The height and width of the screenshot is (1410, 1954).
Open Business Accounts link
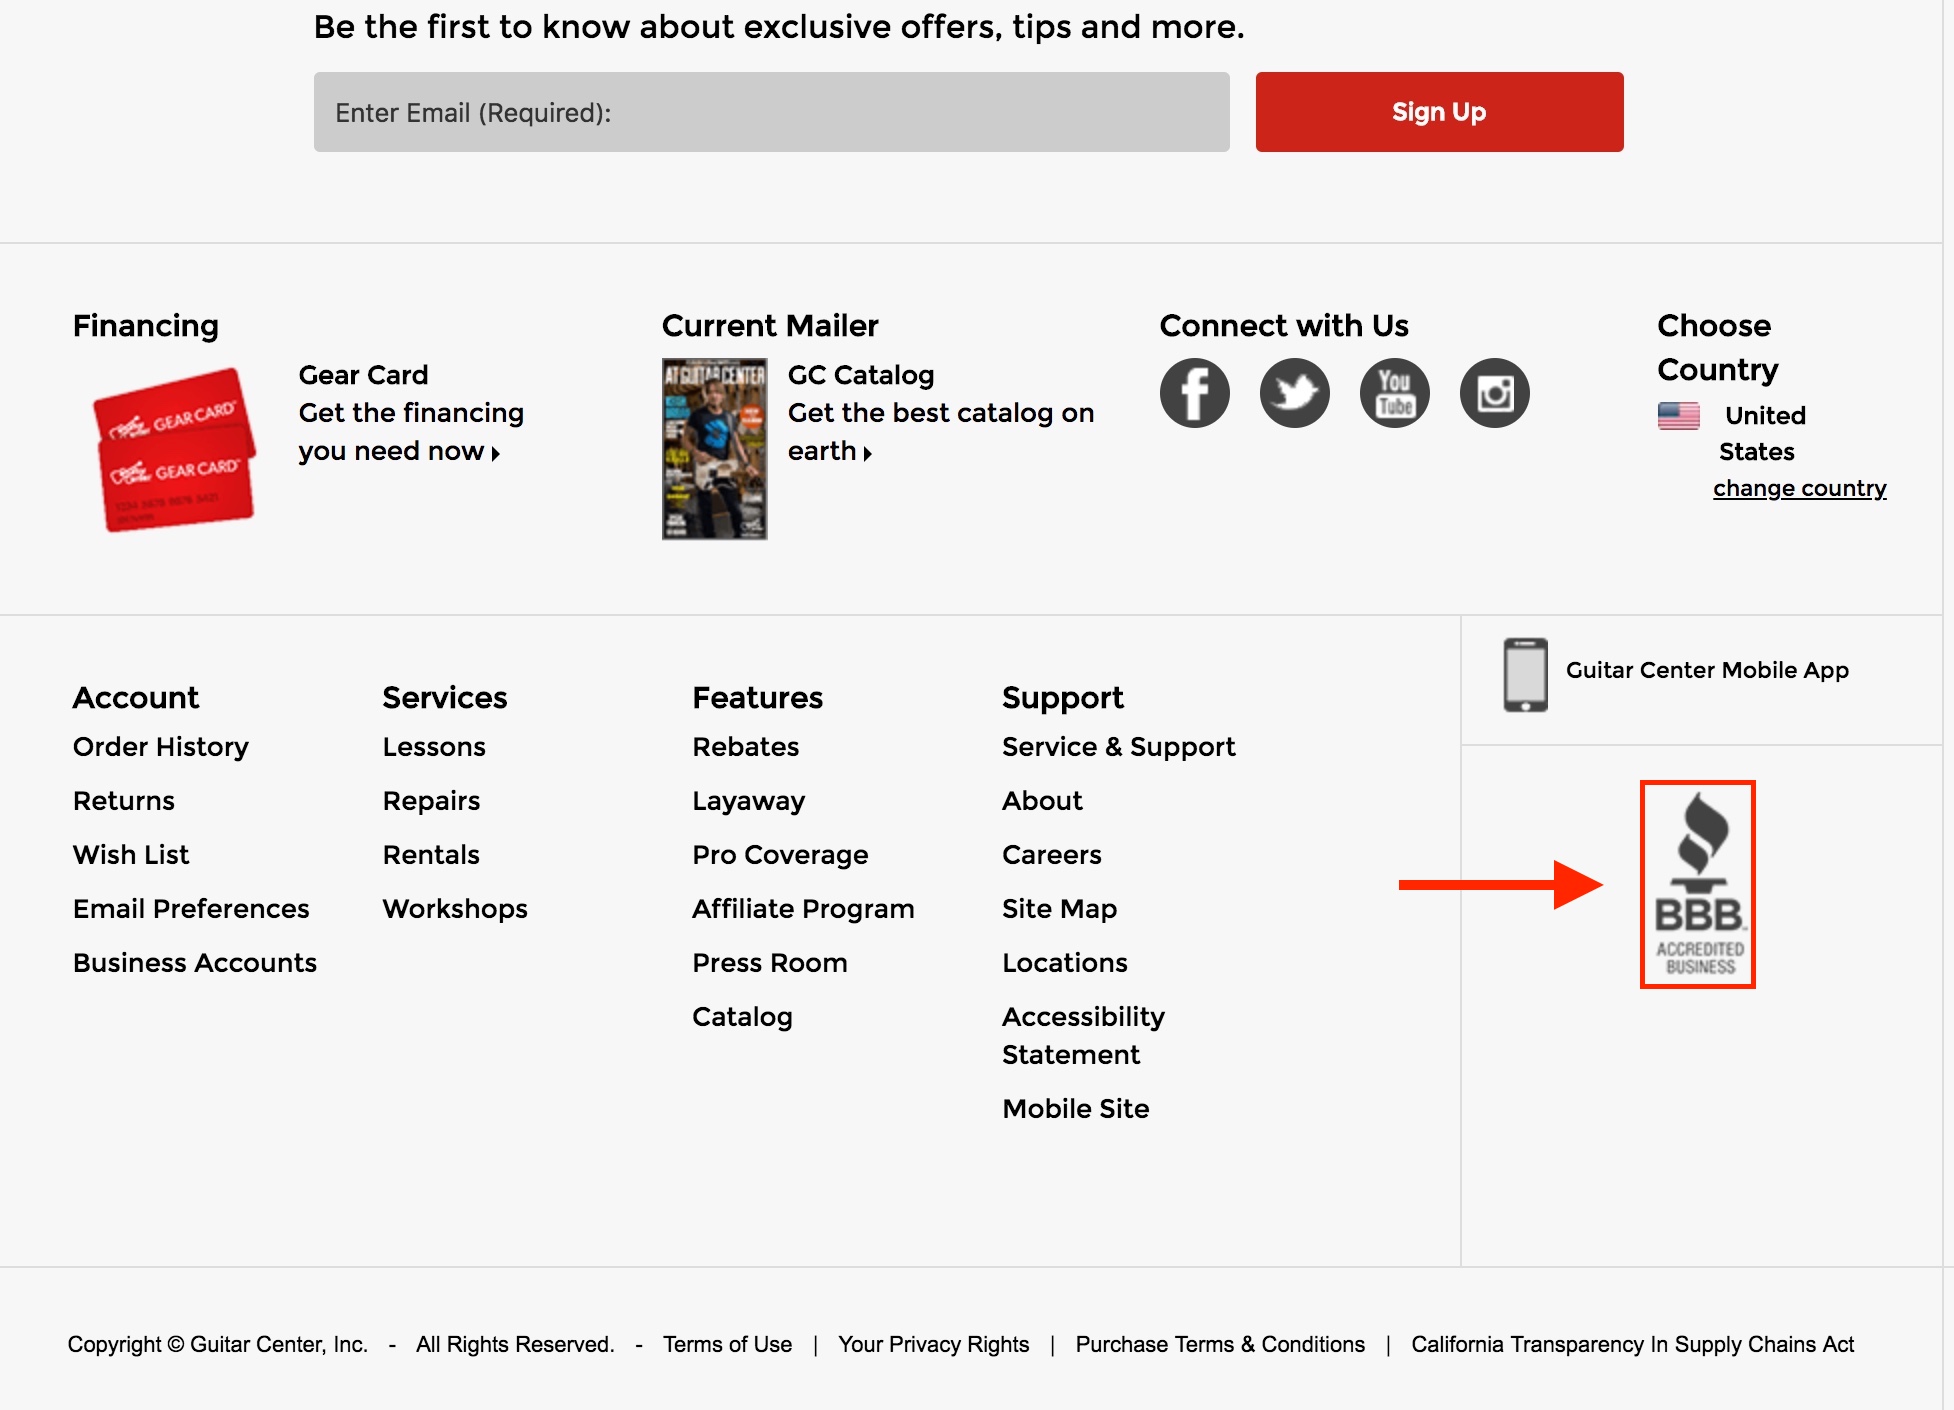(194, 963)
